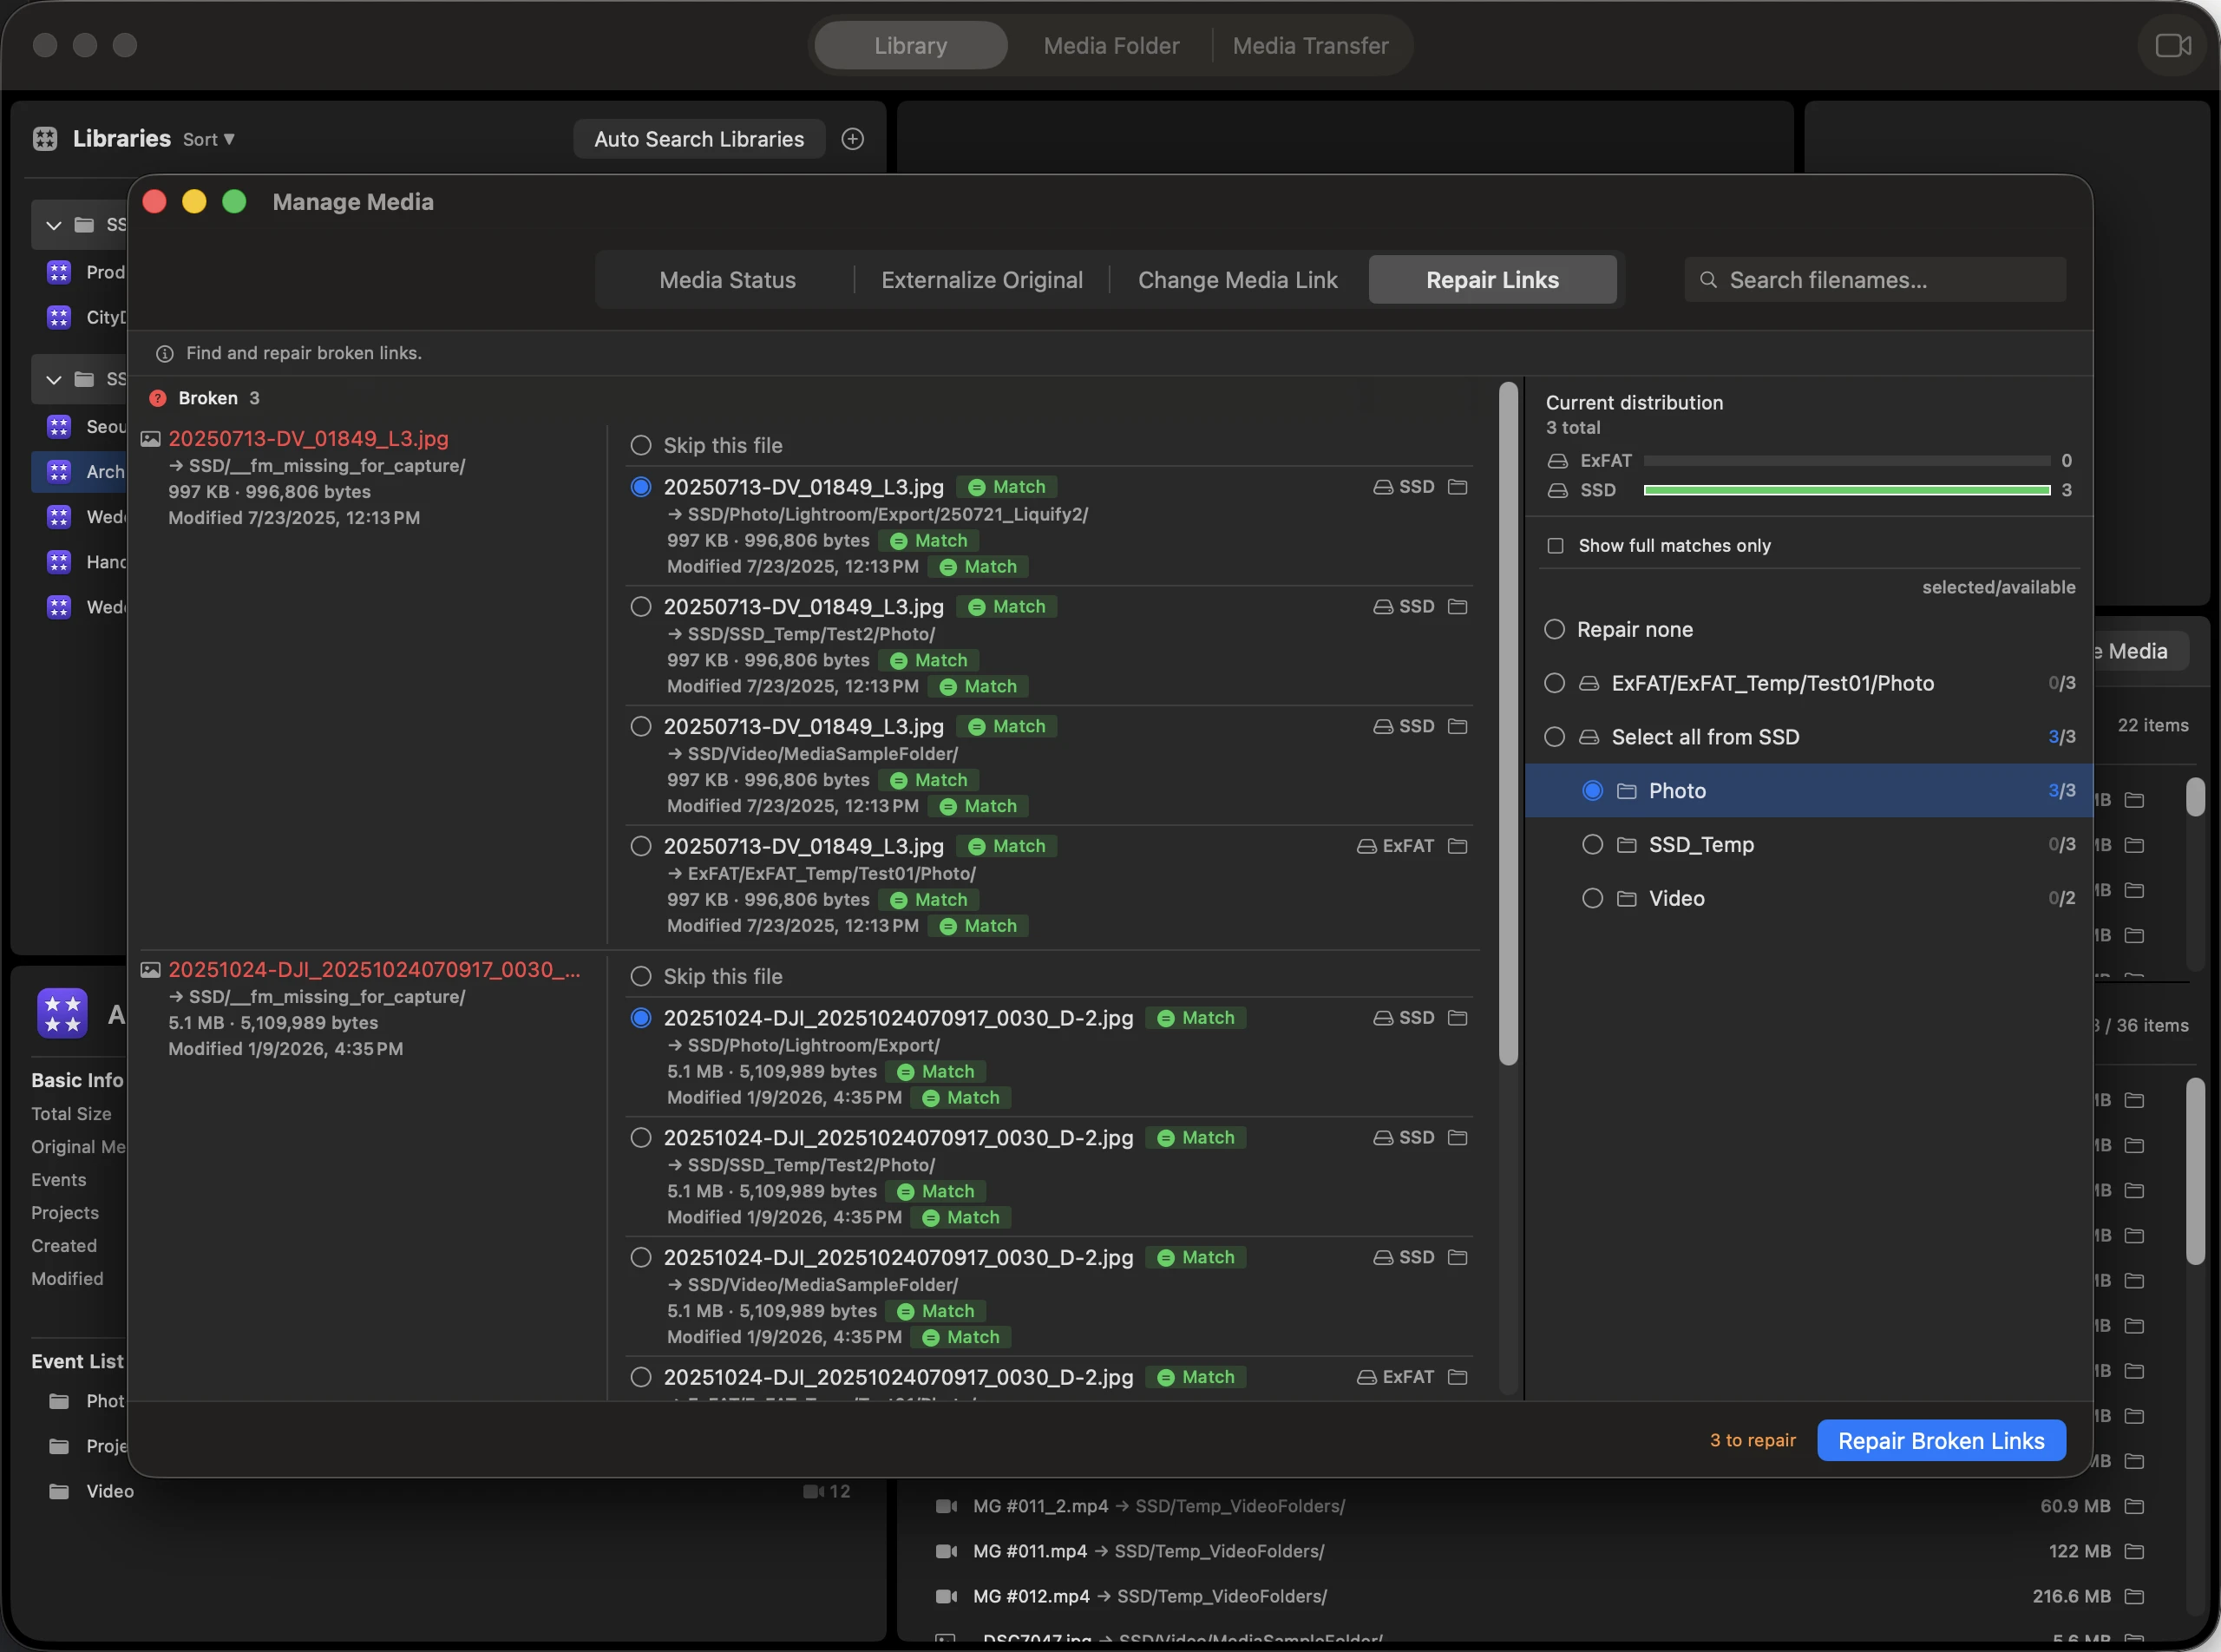This screenshot has height=1652, width=2221.
Task: Reveal the SSD_Temp/Test2/Photo match of 20250713-DV_01849_L3.jpg
Action: click(1458, 607)
